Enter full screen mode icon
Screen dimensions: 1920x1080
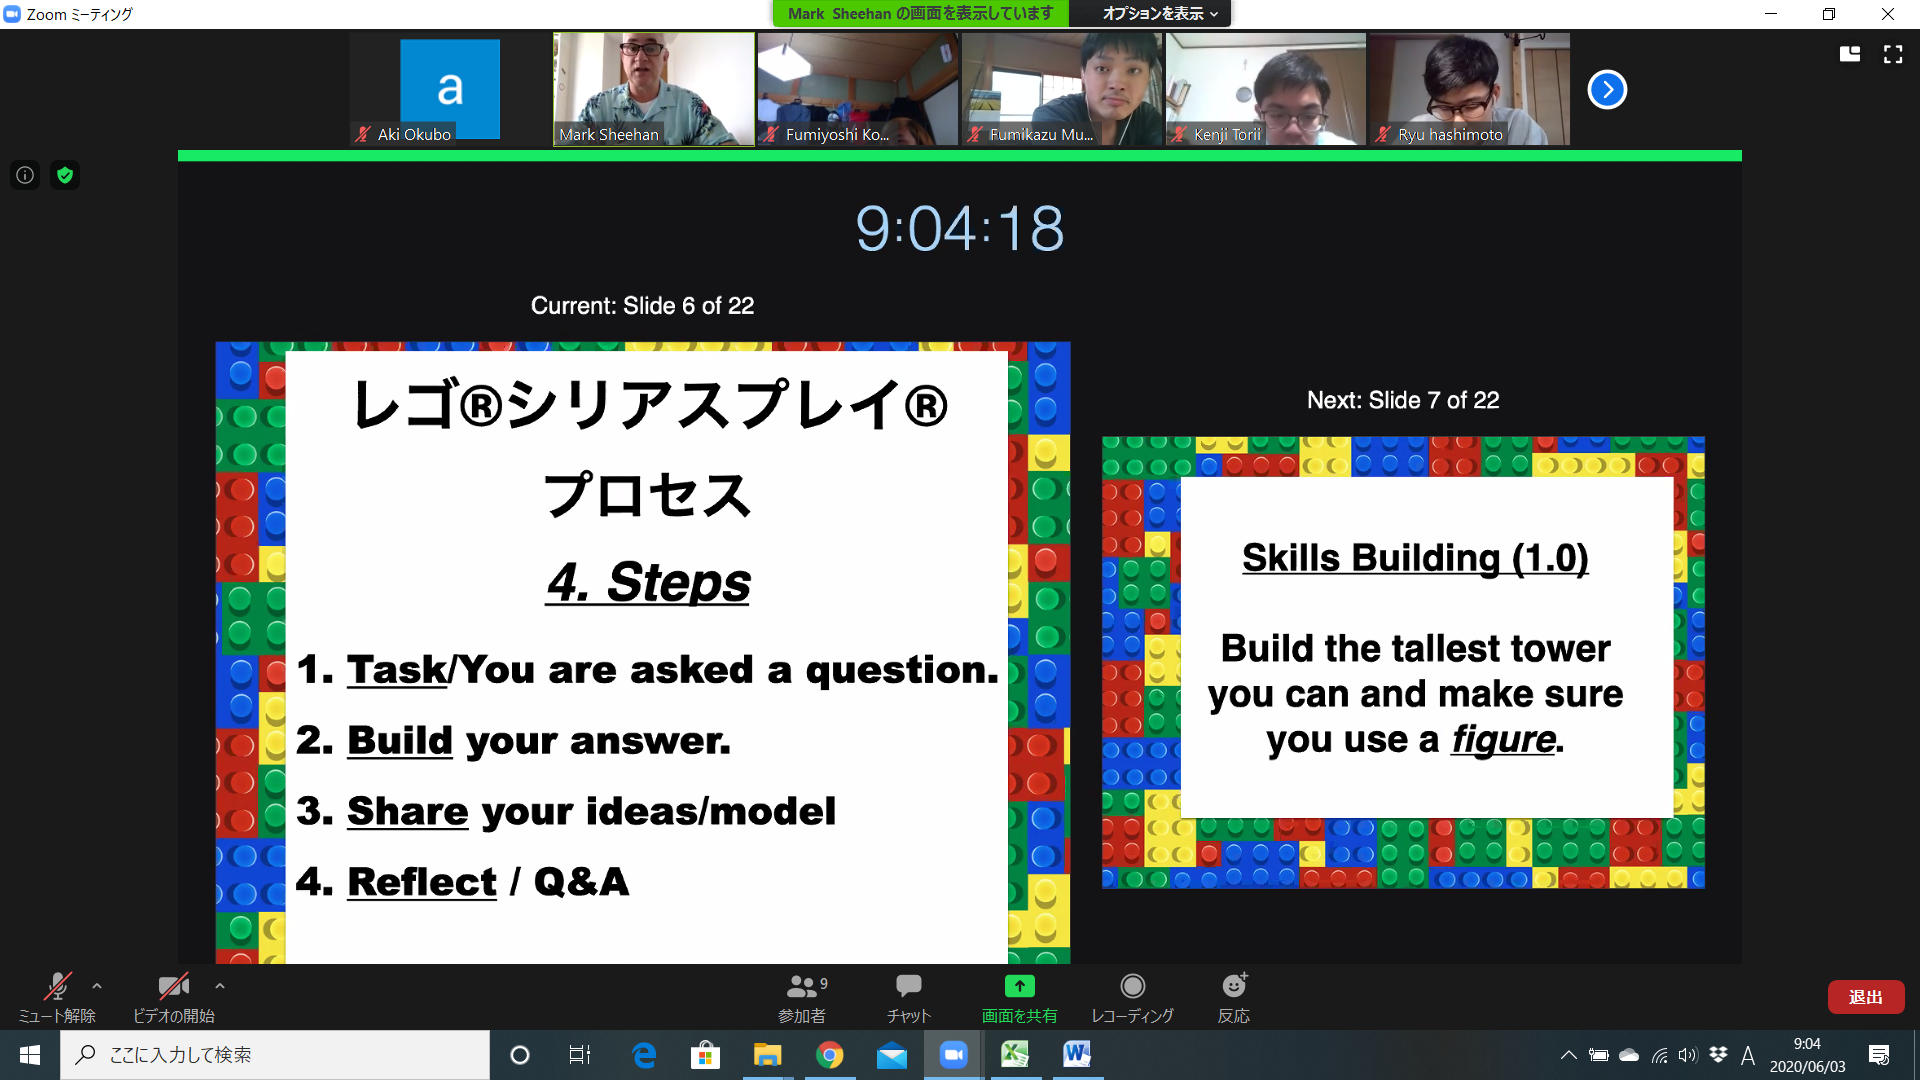[1893, 54]
